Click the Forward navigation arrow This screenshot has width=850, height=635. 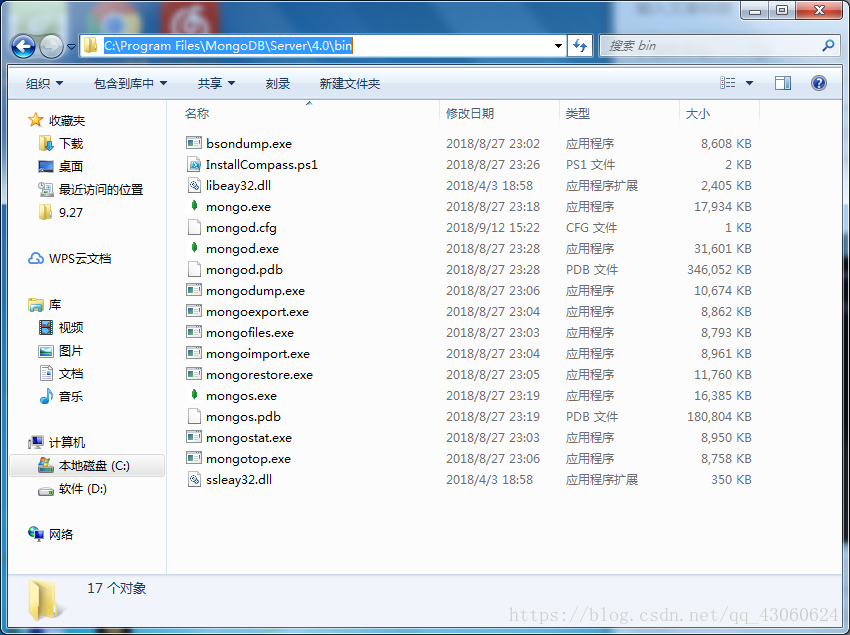coord(51,47)
